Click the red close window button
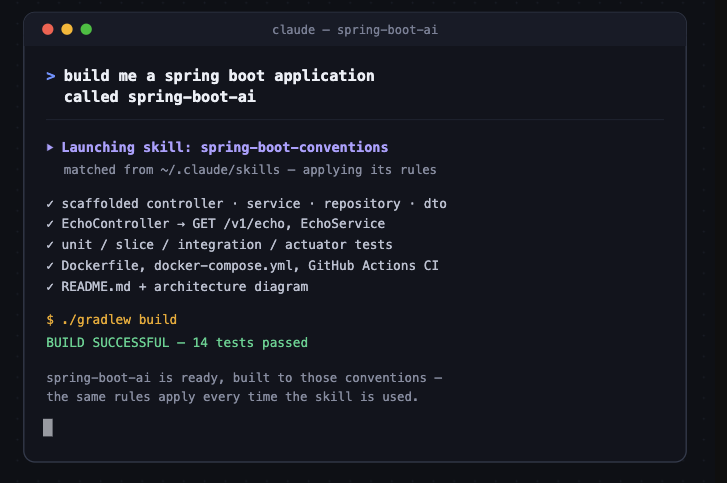727x483 pixels. tap(48, 30)
